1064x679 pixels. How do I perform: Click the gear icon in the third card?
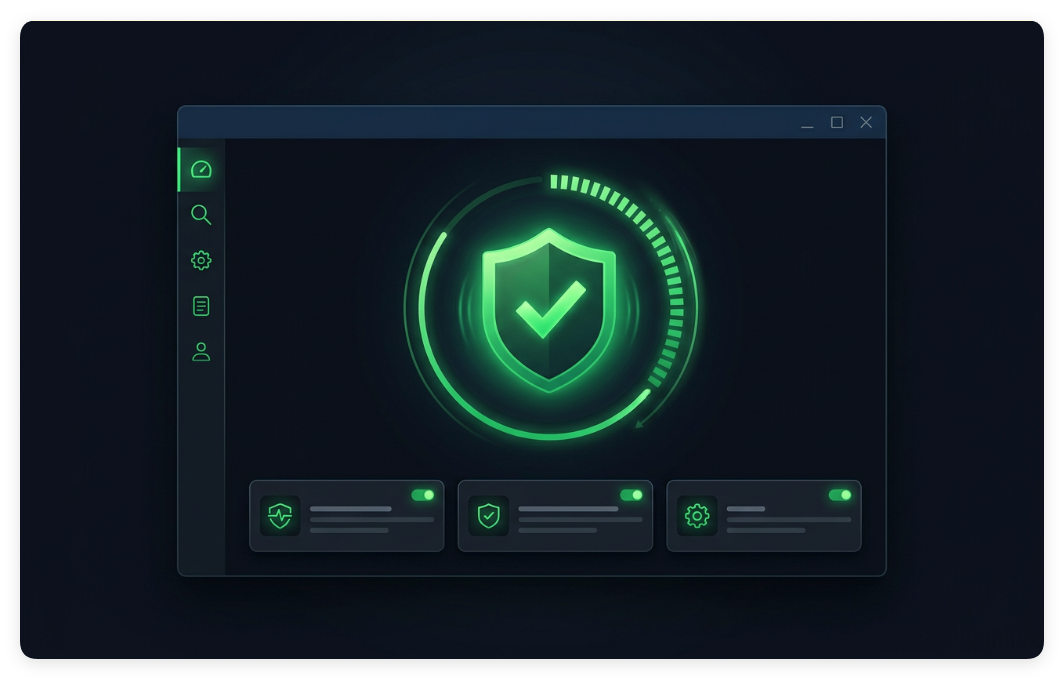click(697, 516)
